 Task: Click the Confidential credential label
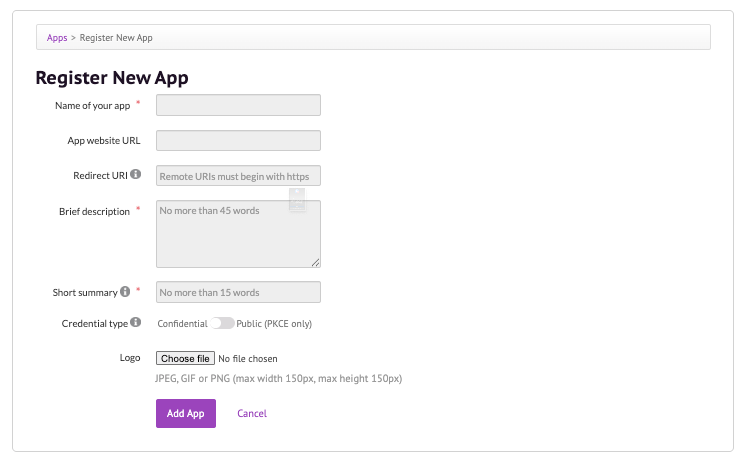(x=182, y=323)
